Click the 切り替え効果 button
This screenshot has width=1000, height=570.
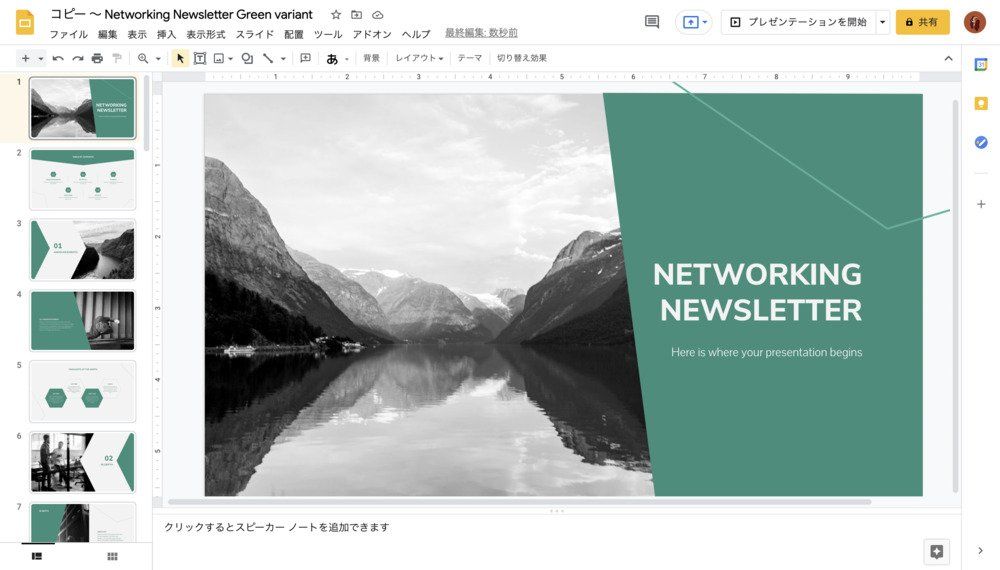point(522,58)
